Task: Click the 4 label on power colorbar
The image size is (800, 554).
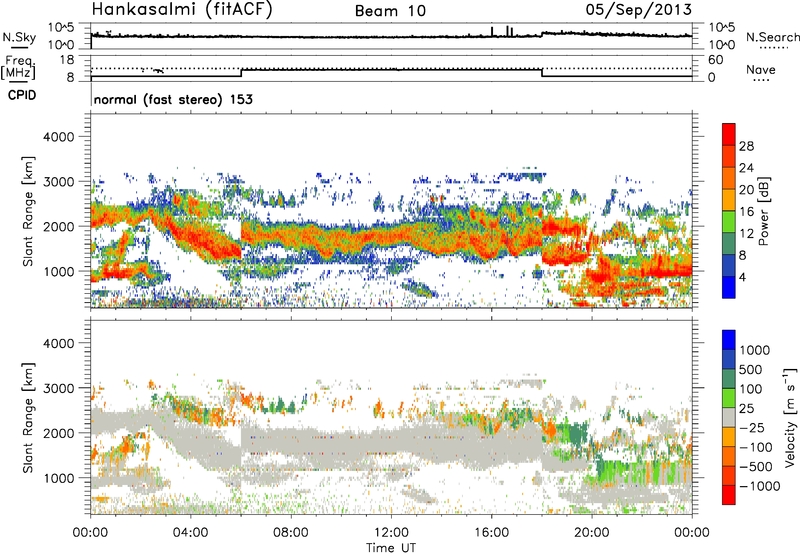Action: (x=742, y=278)
